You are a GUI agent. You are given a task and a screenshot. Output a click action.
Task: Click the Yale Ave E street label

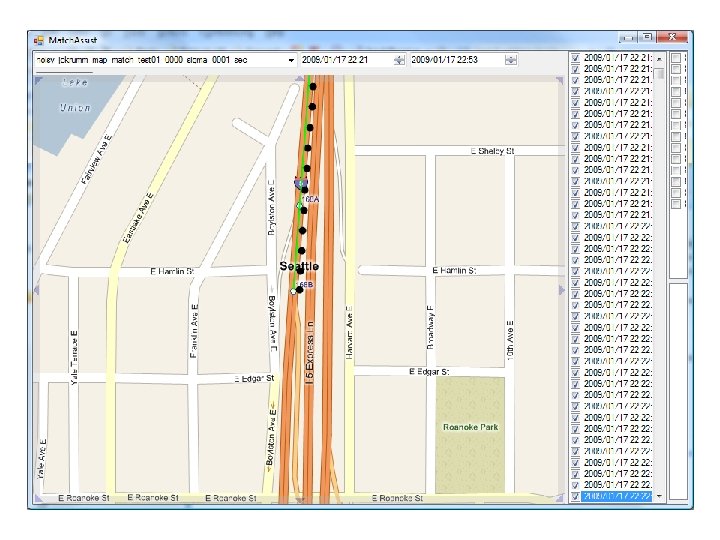click(42, 459)
